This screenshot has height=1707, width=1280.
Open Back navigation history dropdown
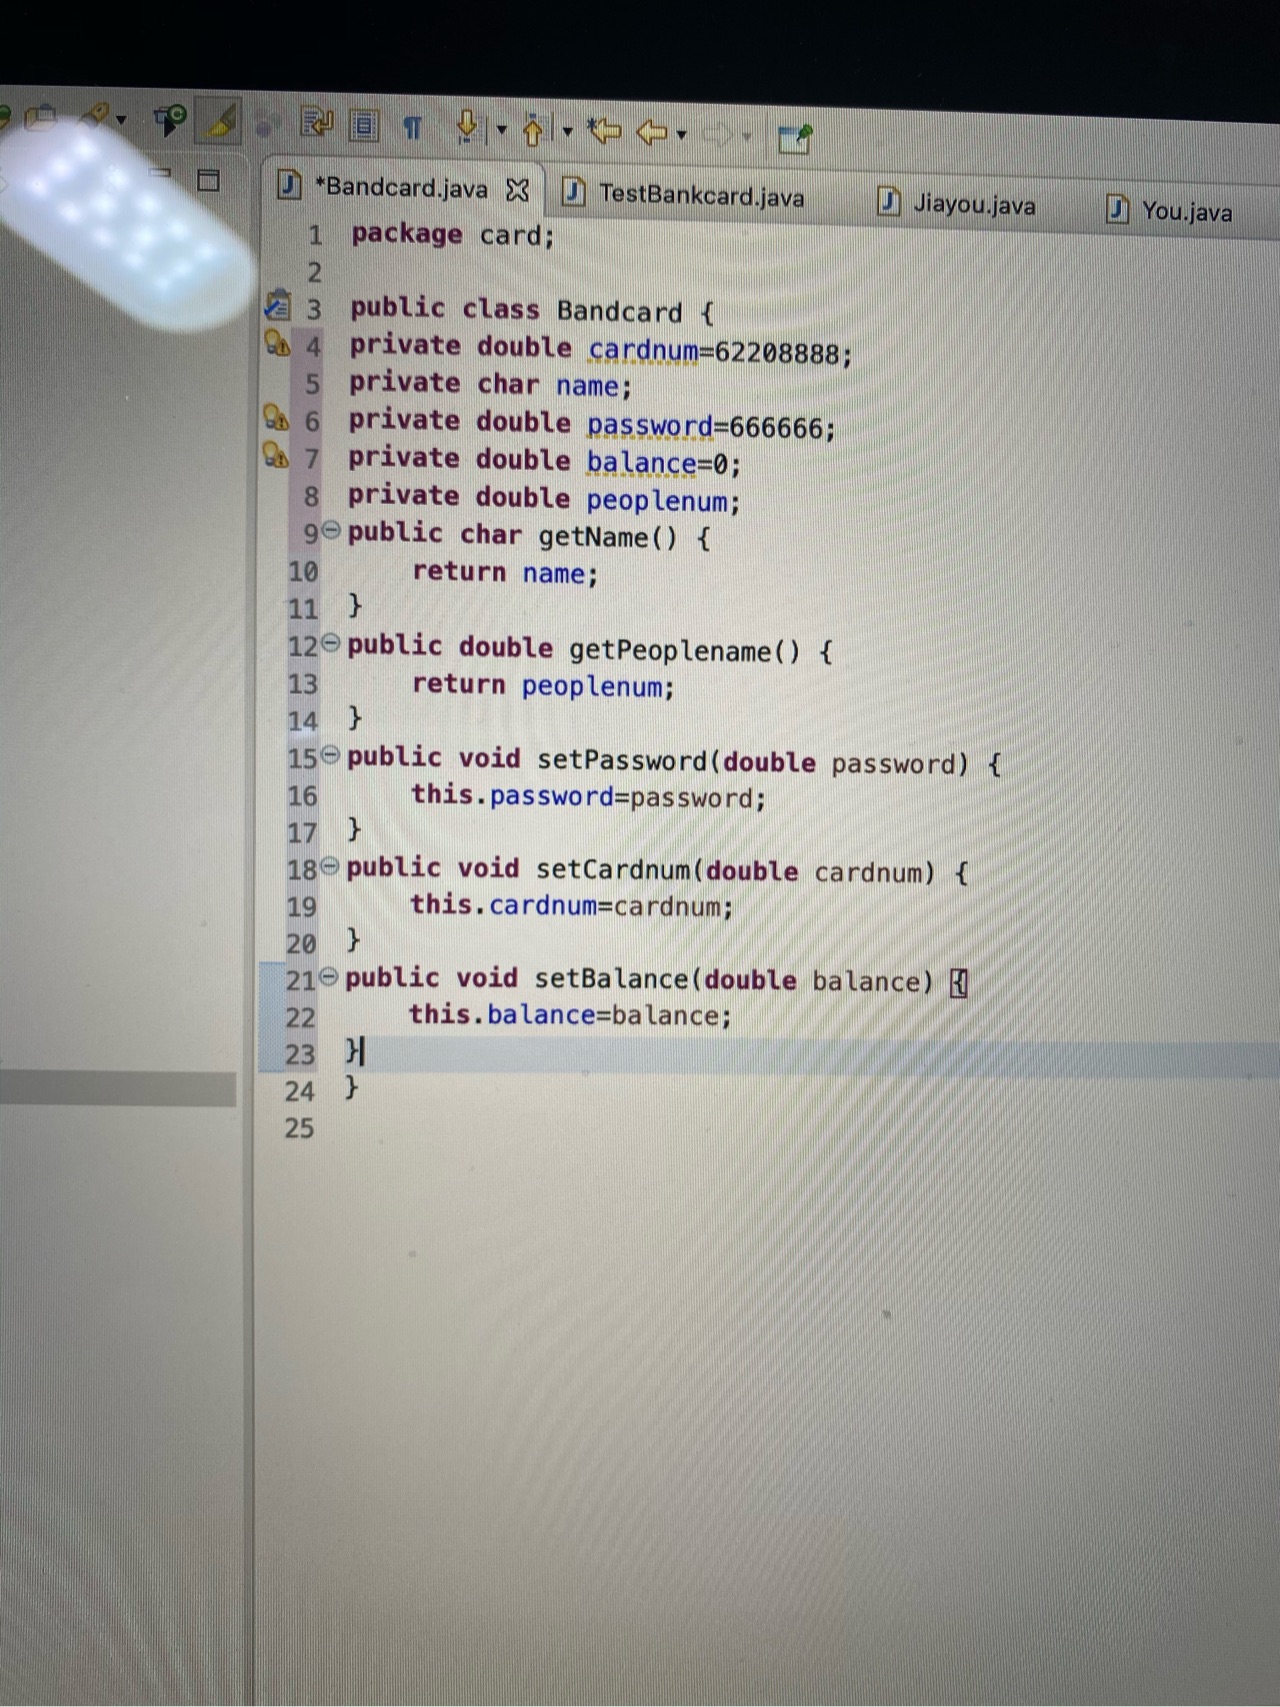coord(681,134)
